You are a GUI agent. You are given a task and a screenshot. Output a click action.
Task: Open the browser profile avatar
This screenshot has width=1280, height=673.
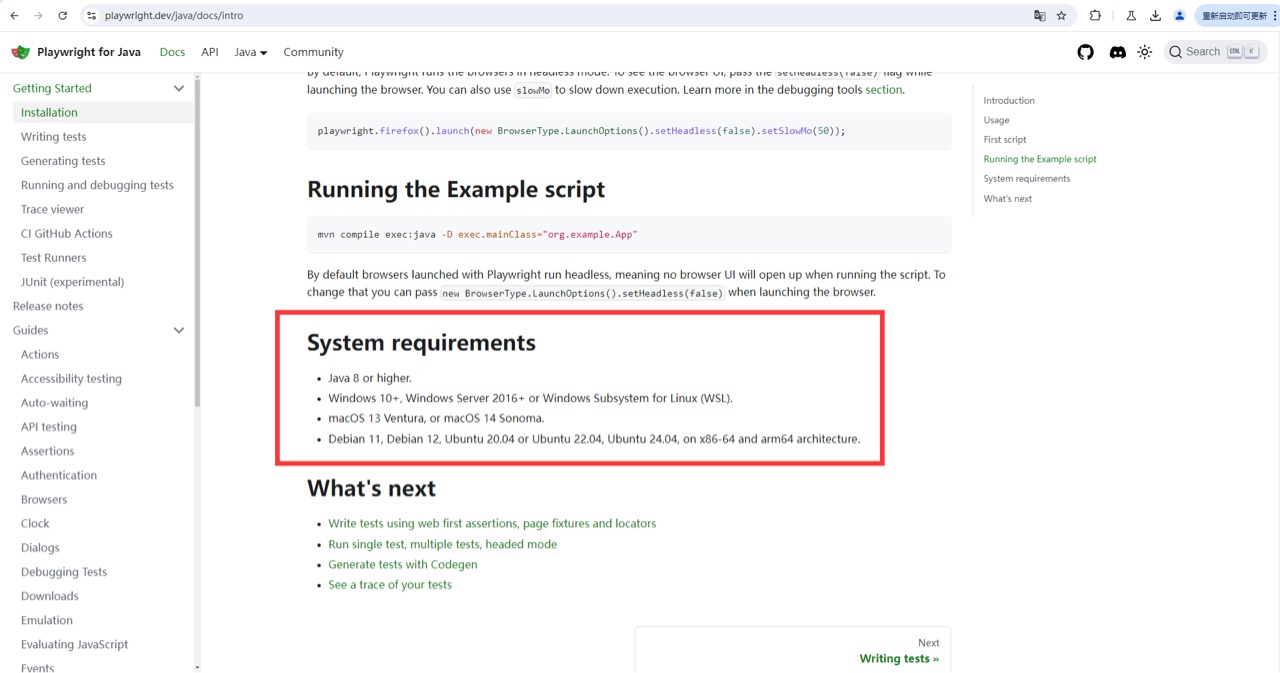pyautogui.click(x=1179, y=16)
